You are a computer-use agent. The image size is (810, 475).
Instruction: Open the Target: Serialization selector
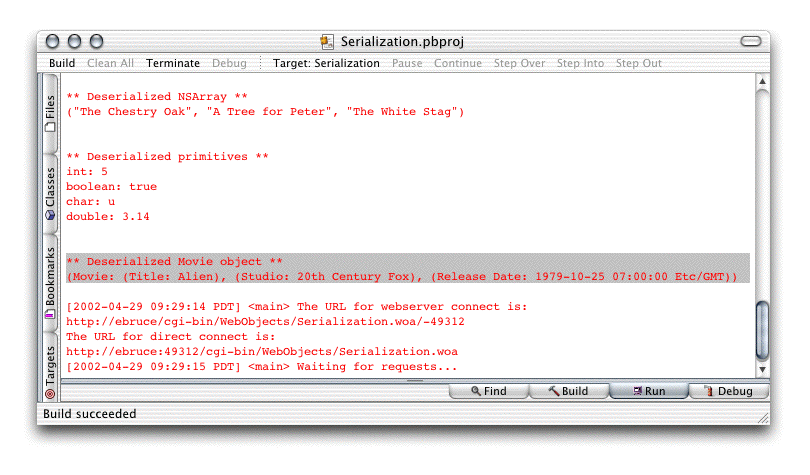(x=326, y=63)
